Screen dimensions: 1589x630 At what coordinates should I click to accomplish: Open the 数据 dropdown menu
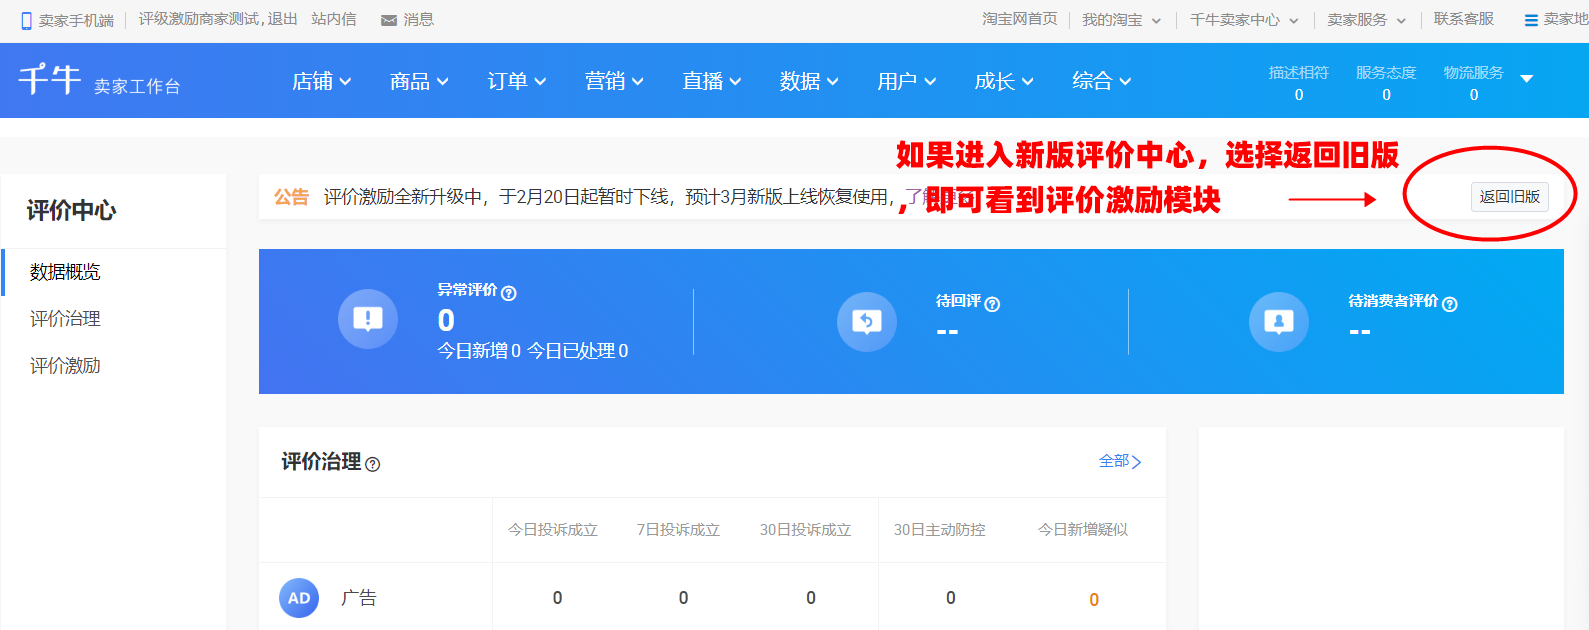point(809,81)
